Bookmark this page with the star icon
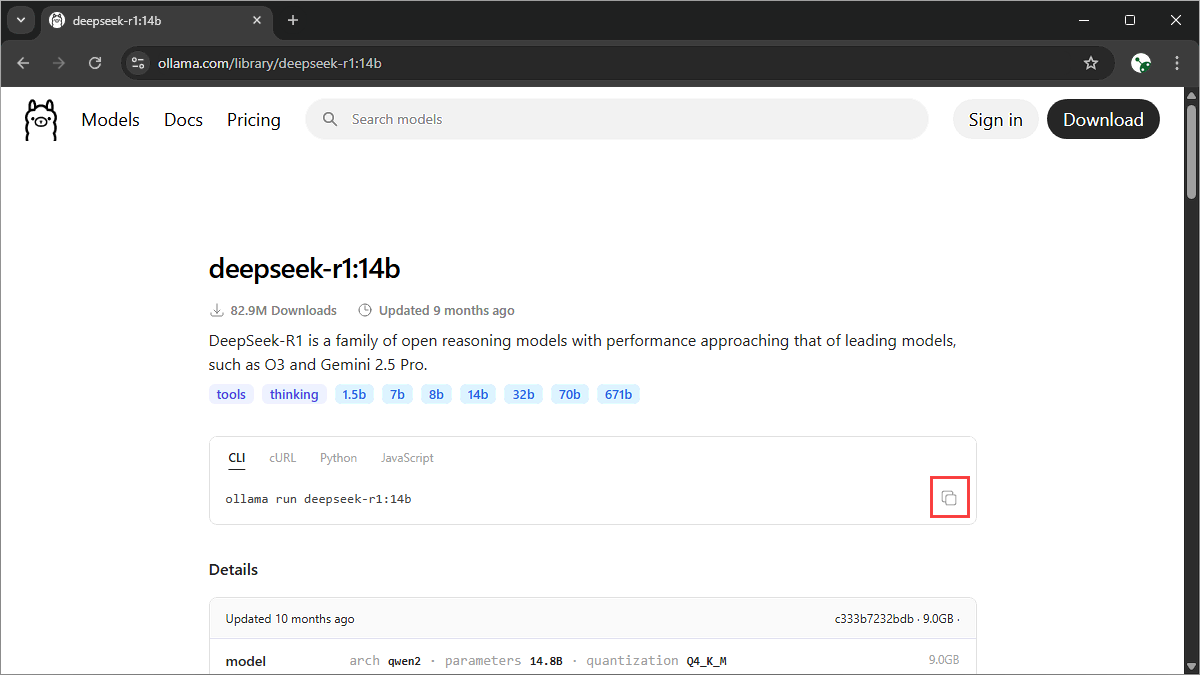The image size is (1200, 675). point(1091,63)
